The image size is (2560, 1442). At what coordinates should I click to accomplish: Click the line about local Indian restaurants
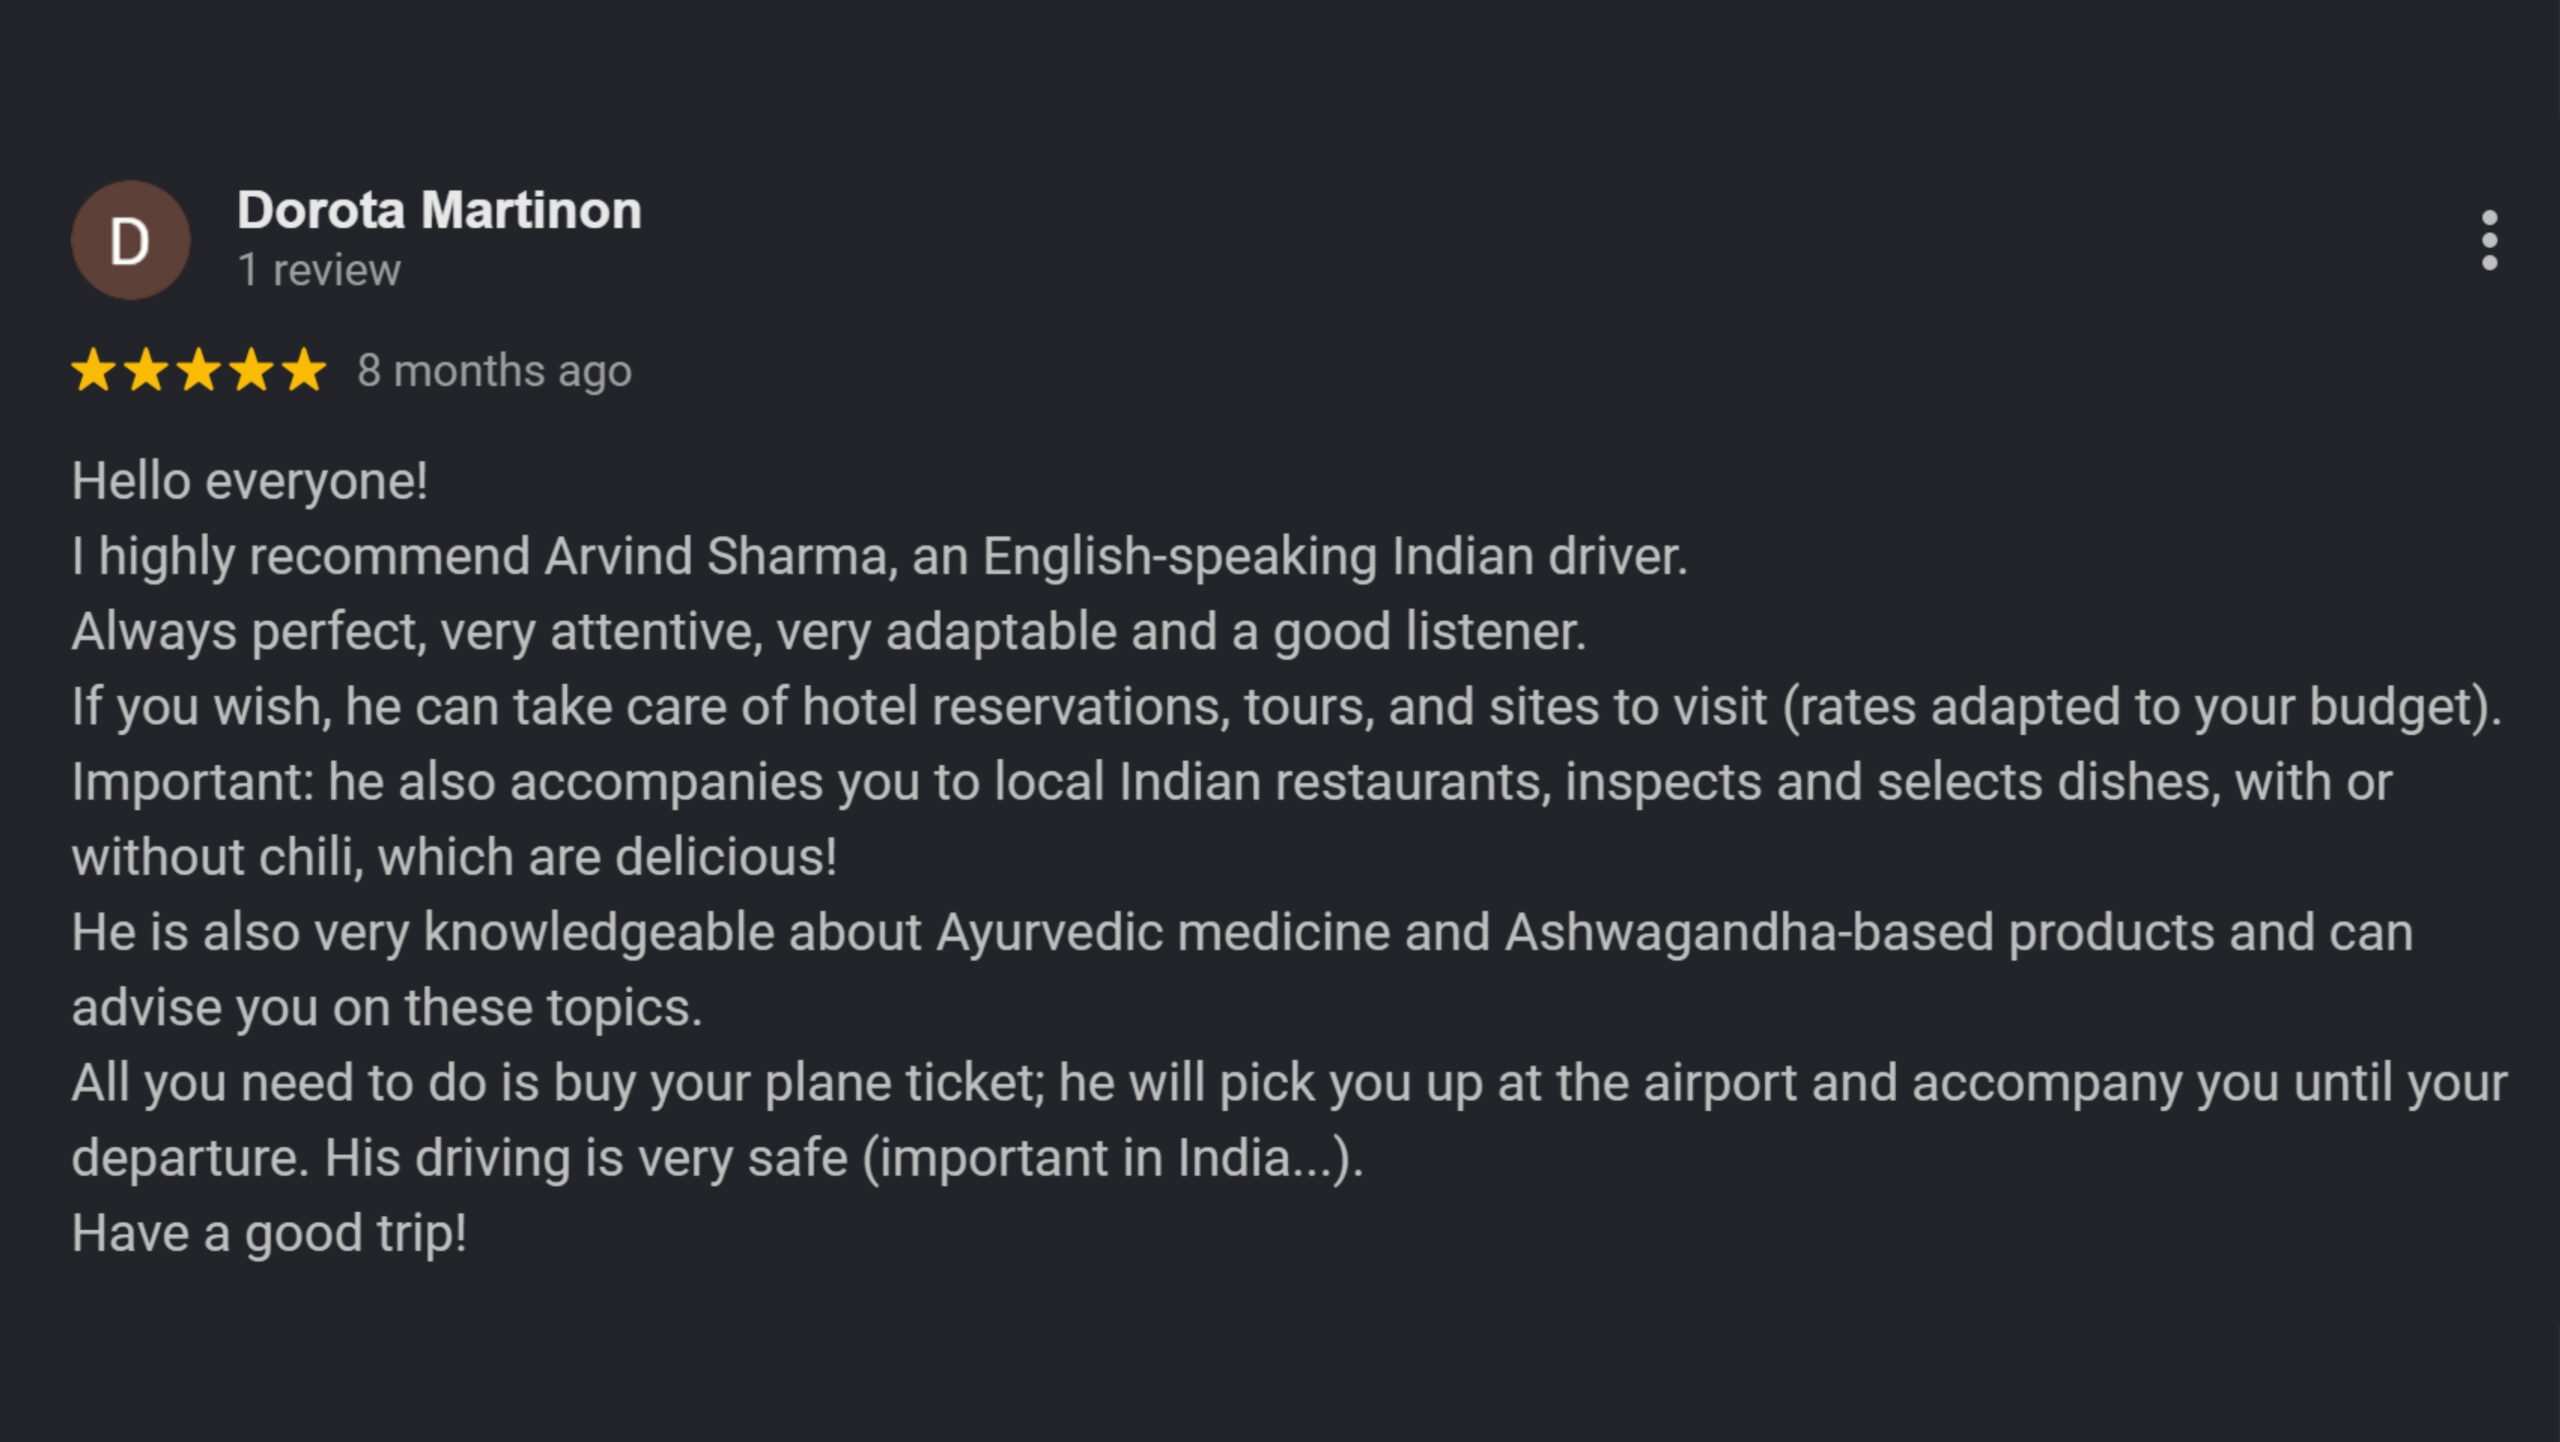pos(1231,781)
